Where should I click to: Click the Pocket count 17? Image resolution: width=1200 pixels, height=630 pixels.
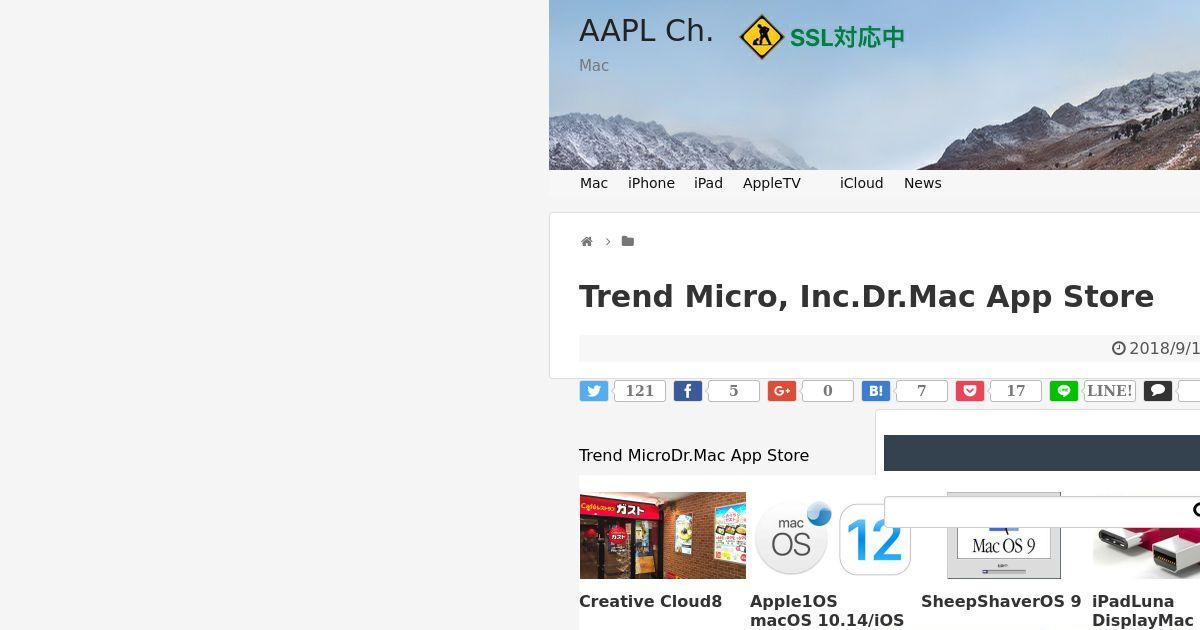click(x=1016, y=391)
